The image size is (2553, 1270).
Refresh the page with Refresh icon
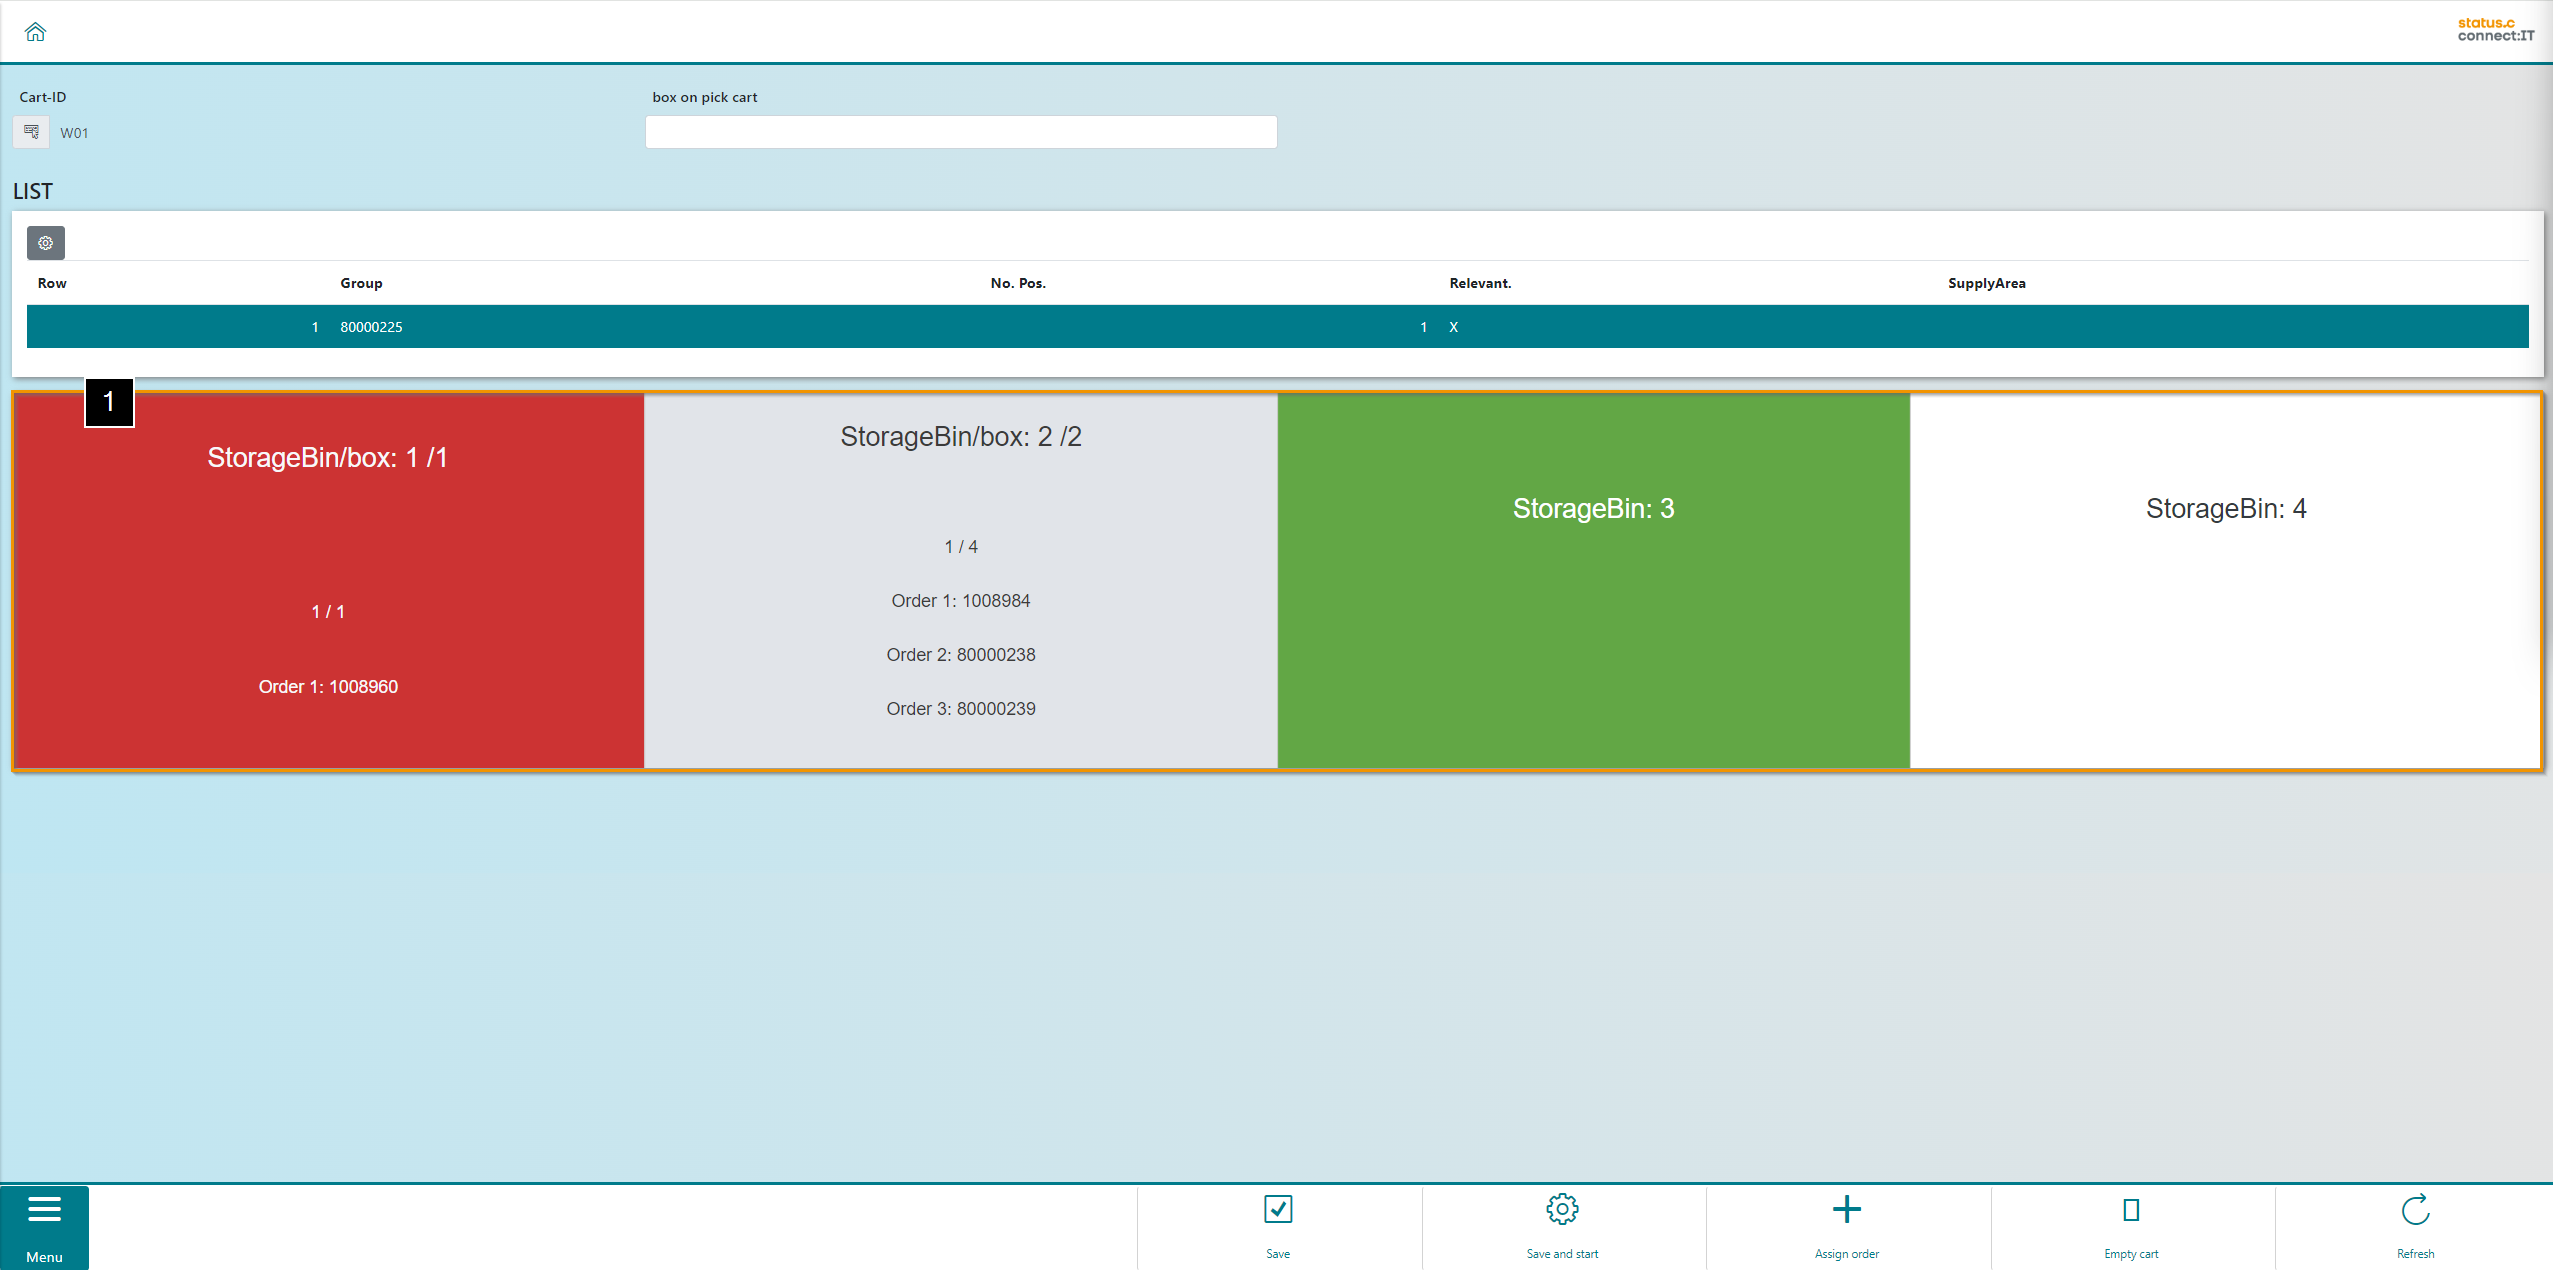coord(2415,1210)
